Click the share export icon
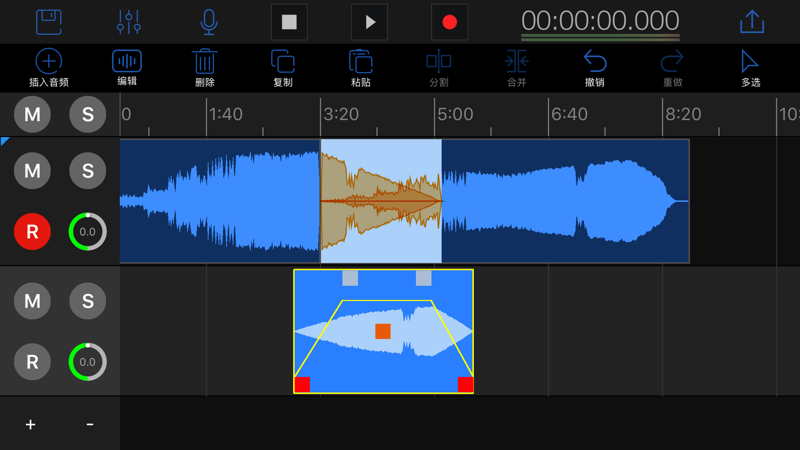Viewport: 800px width, 450px height. coord(751,21)
